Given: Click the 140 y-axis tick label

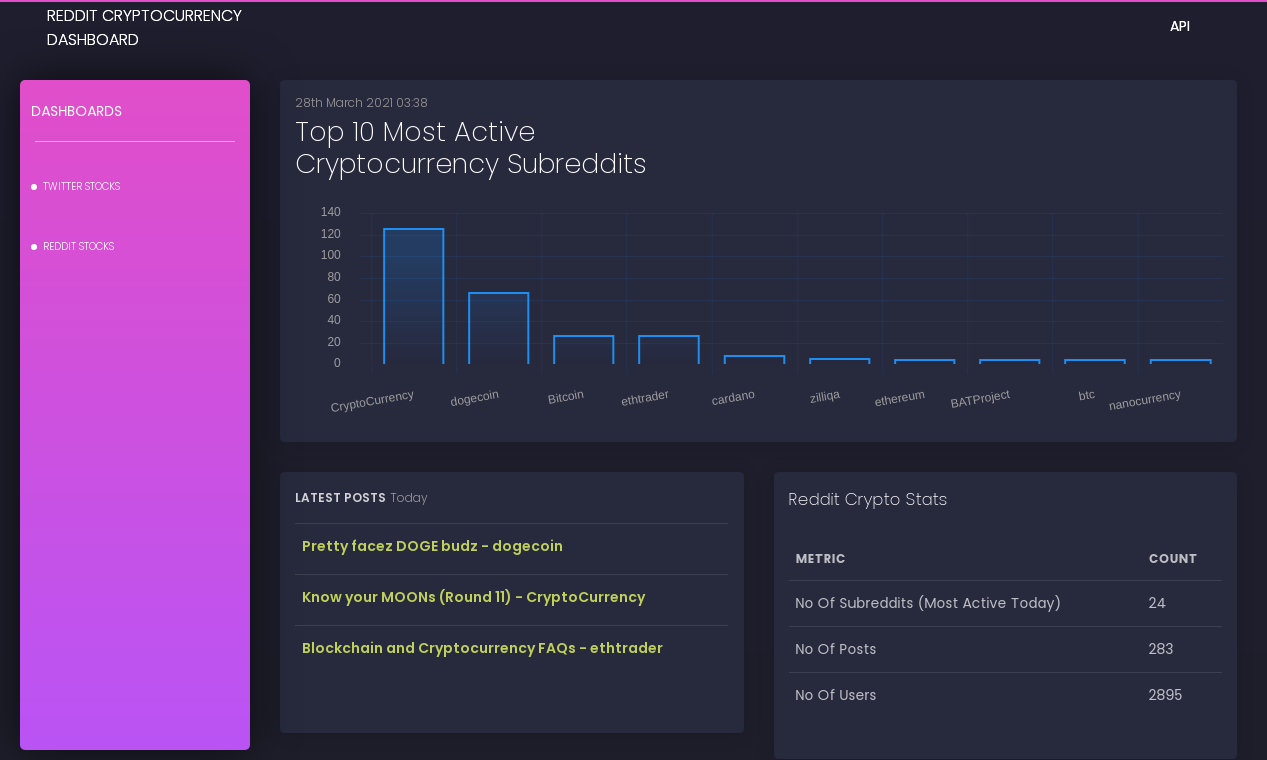Looking at the screenshot, I should [330, 212].
